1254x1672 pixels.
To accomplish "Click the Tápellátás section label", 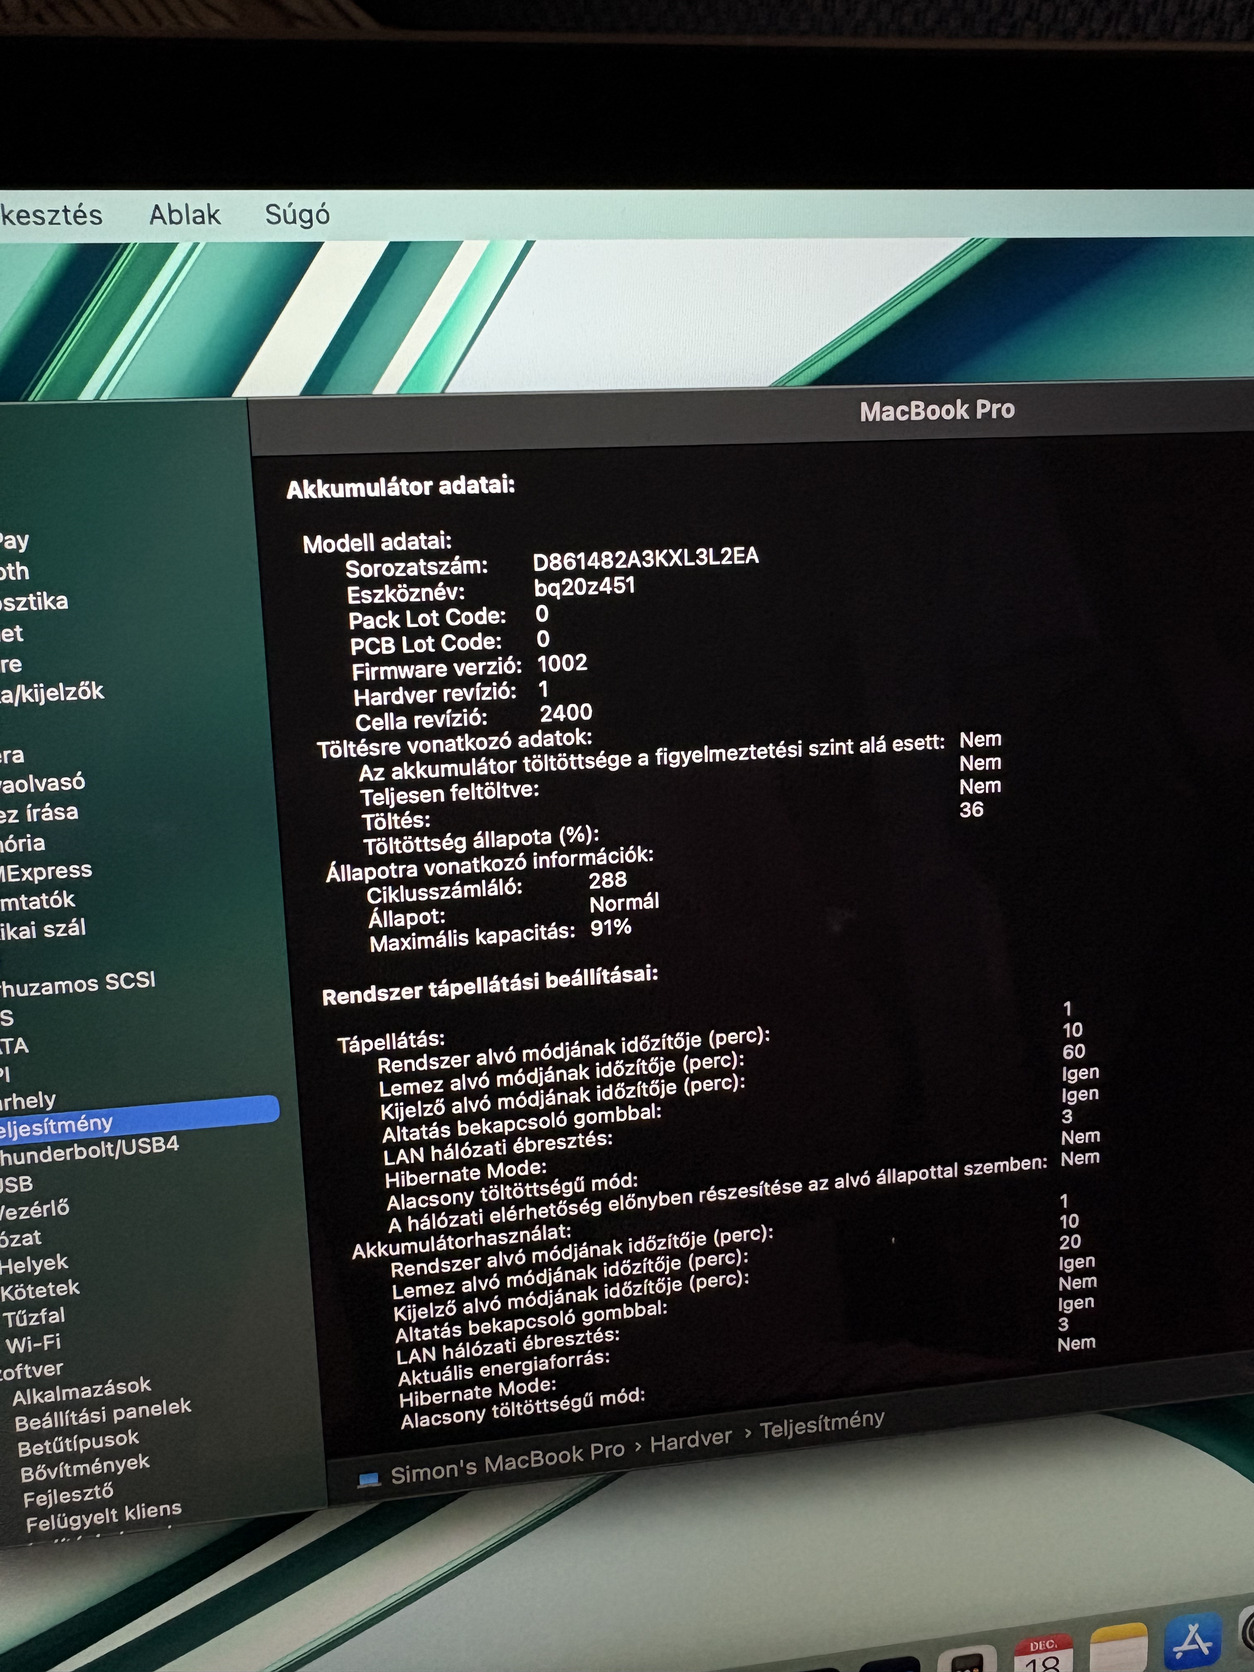I will click(391, 1042).
